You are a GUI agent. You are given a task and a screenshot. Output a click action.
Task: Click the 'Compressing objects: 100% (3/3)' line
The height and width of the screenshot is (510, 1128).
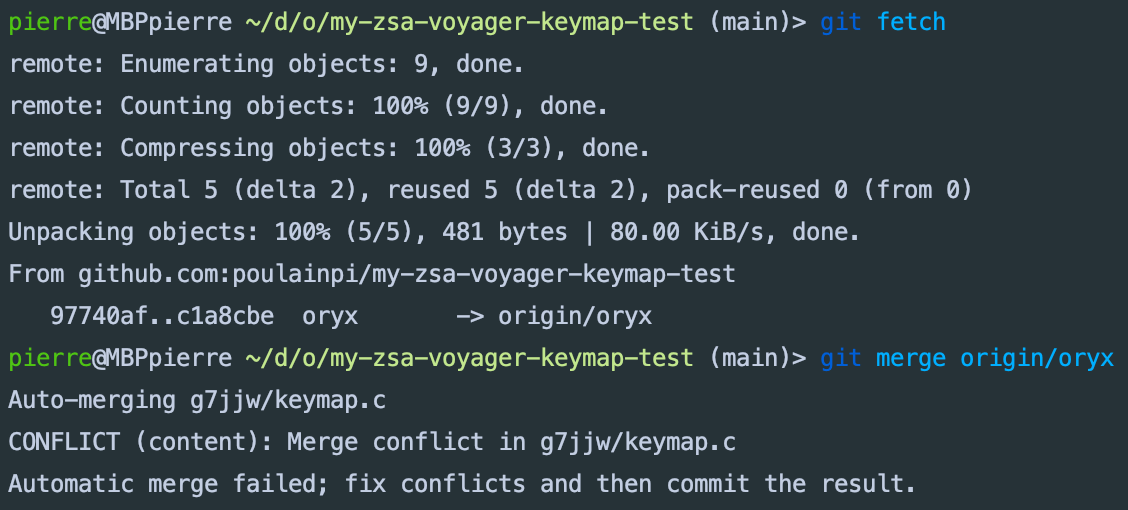[329, 148]
